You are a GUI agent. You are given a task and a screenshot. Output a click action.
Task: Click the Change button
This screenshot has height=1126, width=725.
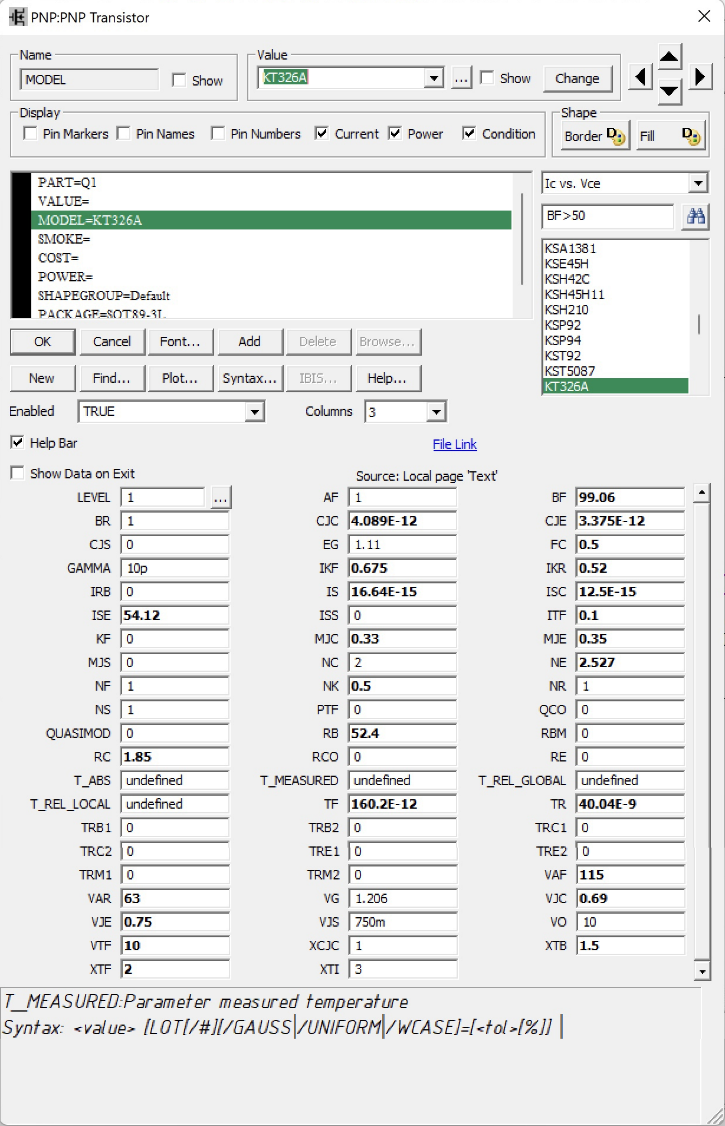577,78
